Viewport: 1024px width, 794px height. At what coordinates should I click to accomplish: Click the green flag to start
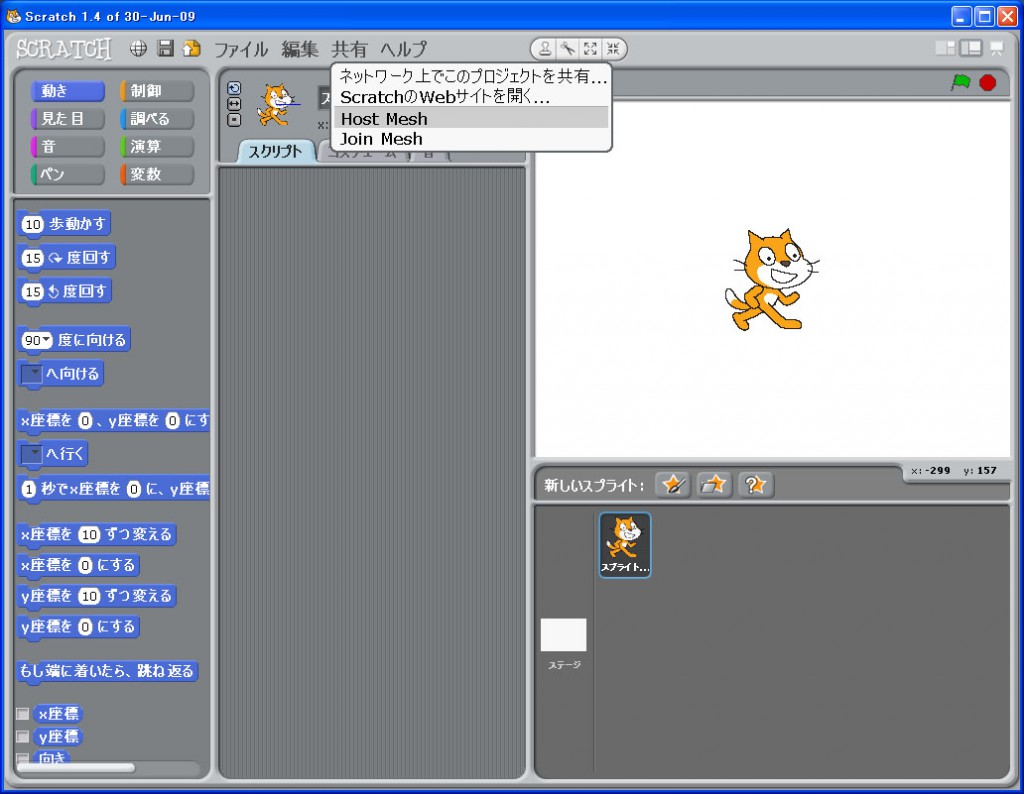(960, 83)
